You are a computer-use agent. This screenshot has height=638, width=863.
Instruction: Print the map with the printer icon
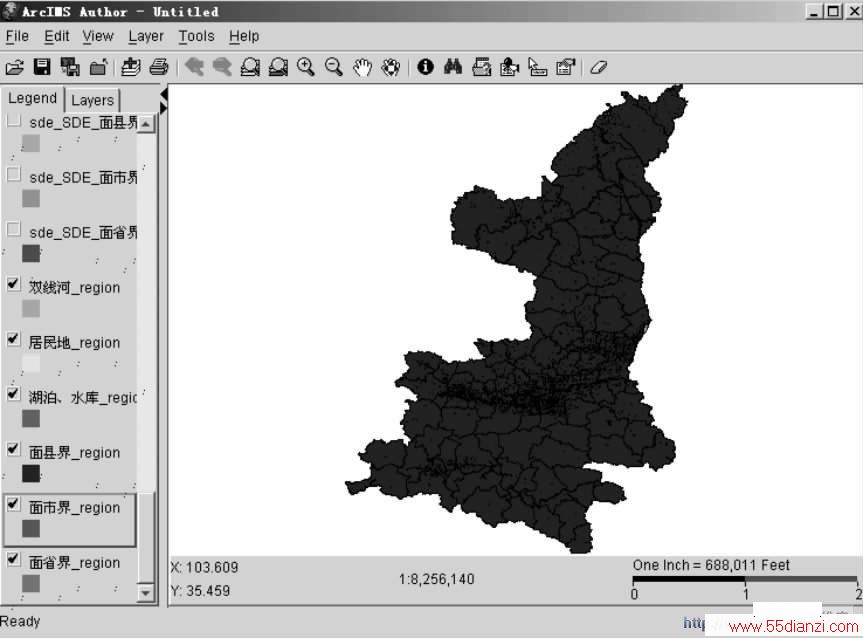(159, 67)
